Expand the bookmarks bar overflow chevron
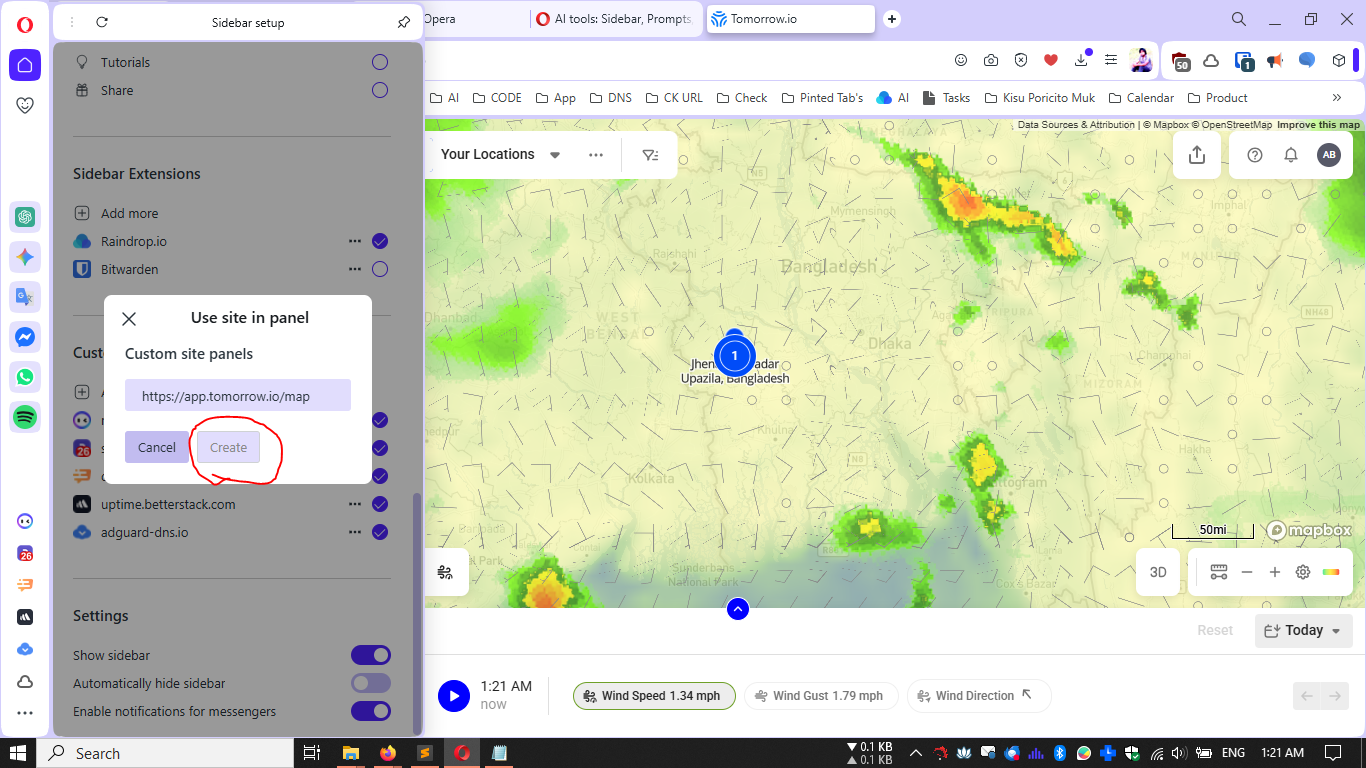The height and width of the screenshot is (768, 1366). point(1337,98)
